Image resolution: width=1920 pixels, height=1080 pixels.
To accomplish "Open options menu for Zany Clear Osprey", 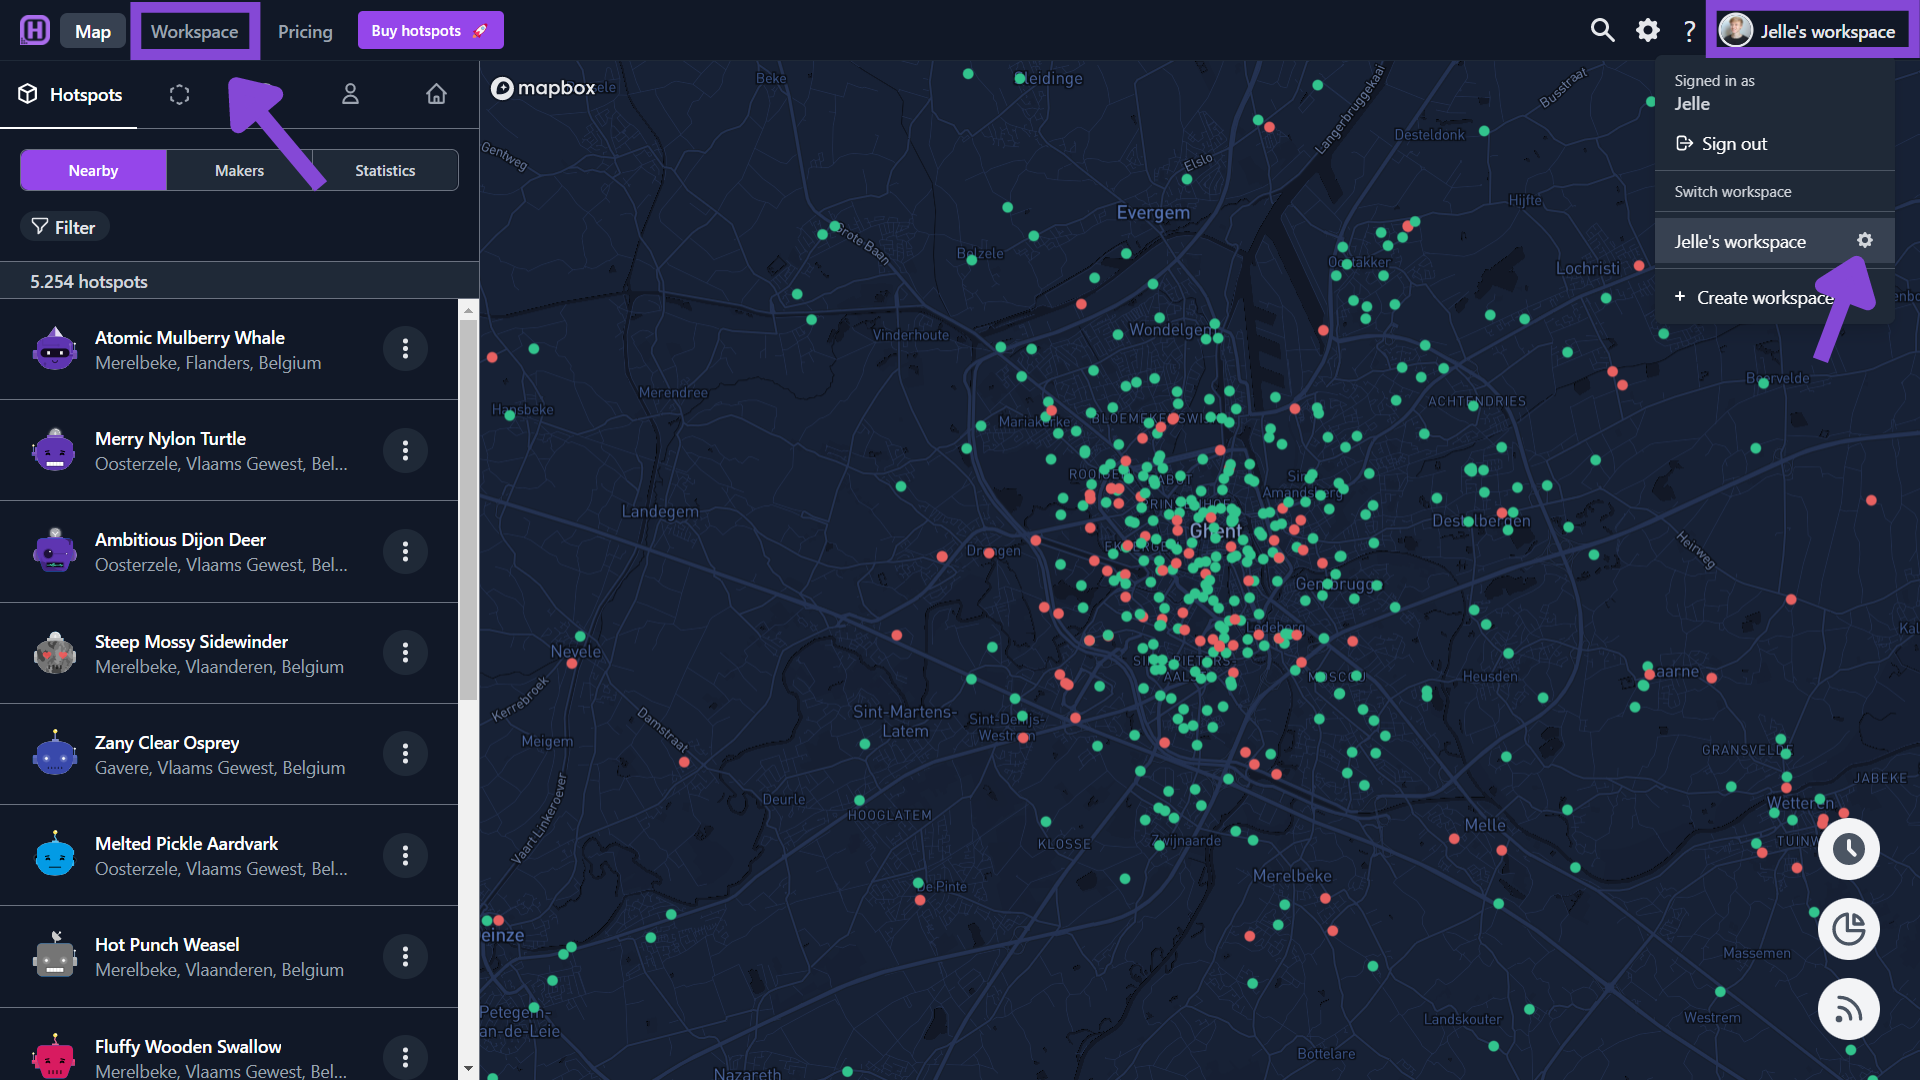I will [x=405, y=753].
